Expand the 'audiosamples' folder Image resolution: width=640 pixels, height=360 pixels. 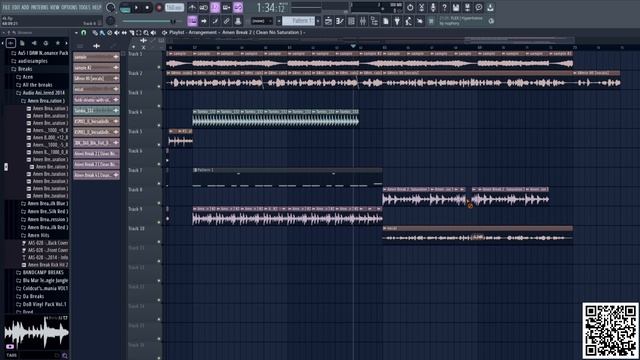pyautogui.click(x=29, y=61)
